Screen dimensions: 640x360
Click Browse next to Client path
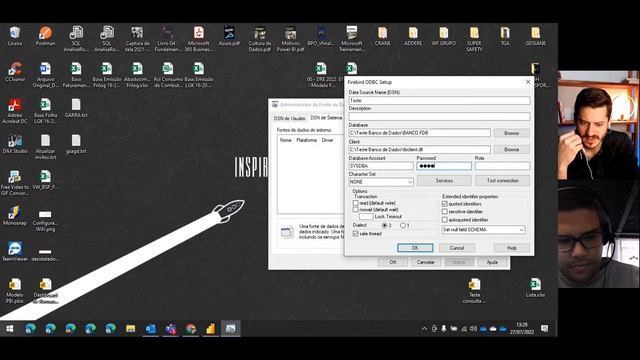pyautogui.click(x=511, y=149)
